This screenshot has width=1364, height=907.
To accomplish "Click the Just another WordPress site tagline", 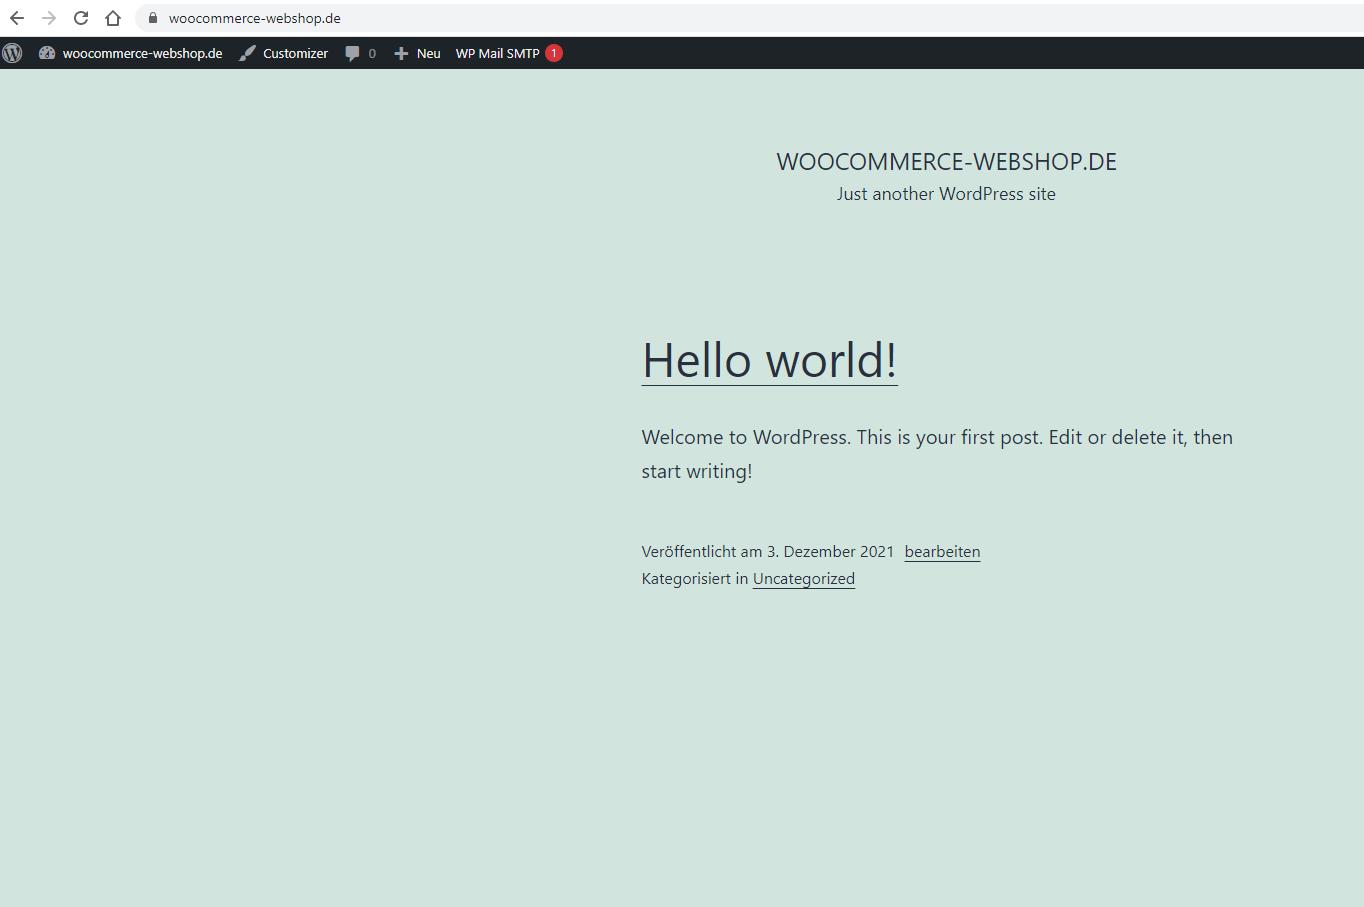I will (x=946, y=194).
